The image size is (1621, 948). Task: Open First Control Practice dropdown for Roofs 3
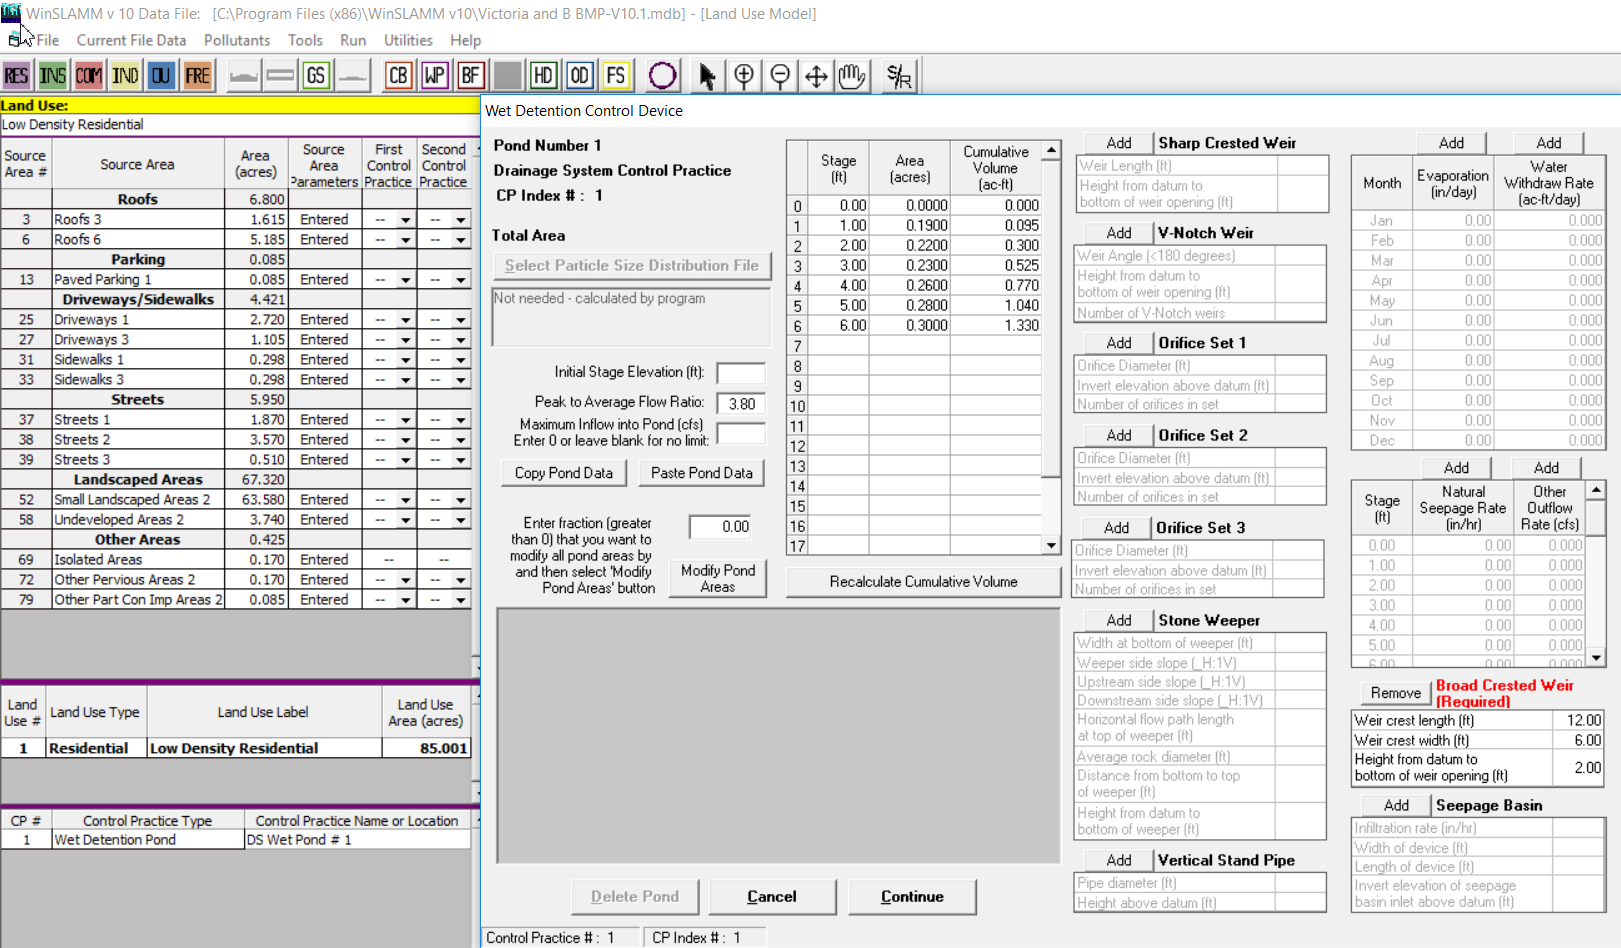pos(404,219)
